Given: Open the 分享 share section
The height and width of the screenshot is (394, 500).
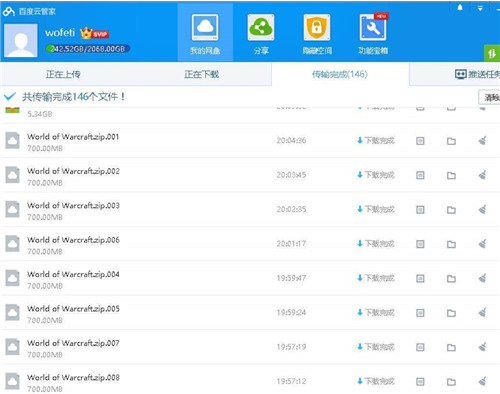Looking at the screenshot, I should click(x=261, y=33).
